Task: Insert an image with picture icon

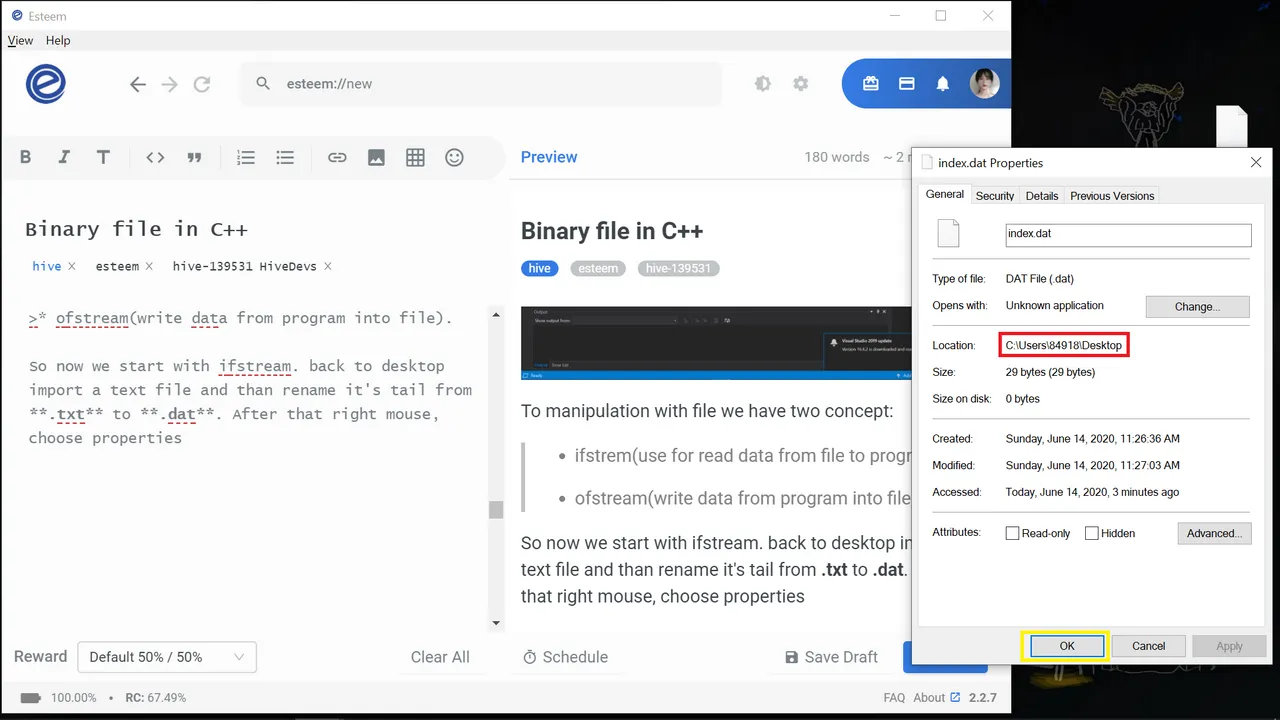Action: 376,157
